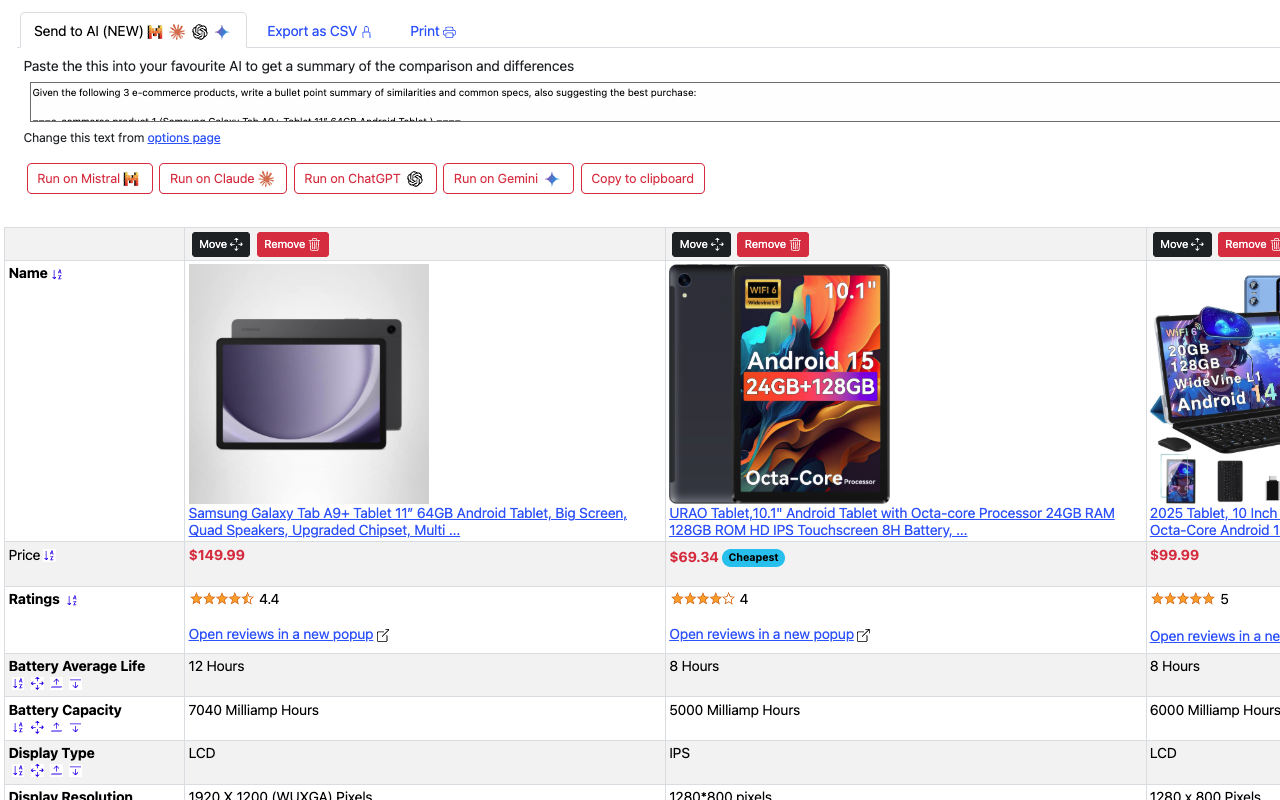This screenshot has width=1280, height=800.
Task: Switch to Export as CSV tab
Action: pos(319,31)
